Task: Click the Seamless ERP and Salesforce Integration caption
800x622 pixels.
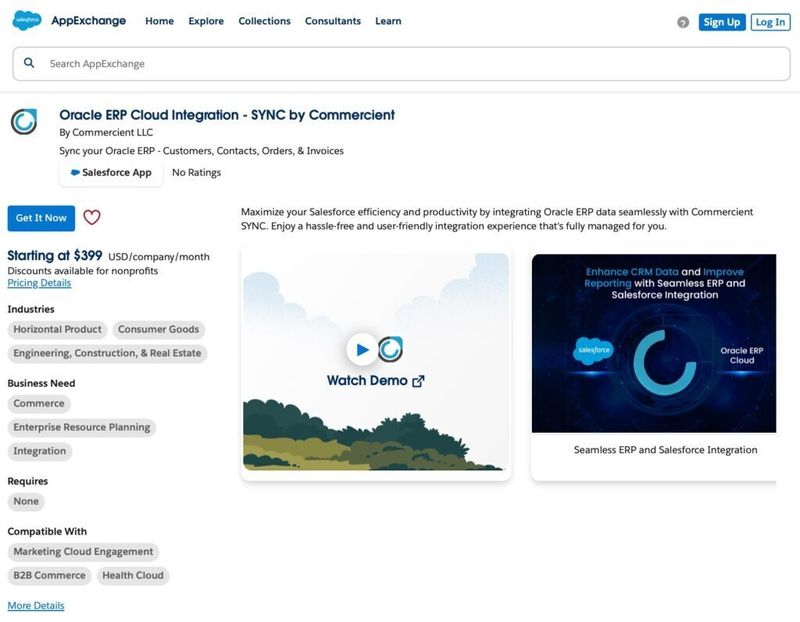Action: click(665, 450)
